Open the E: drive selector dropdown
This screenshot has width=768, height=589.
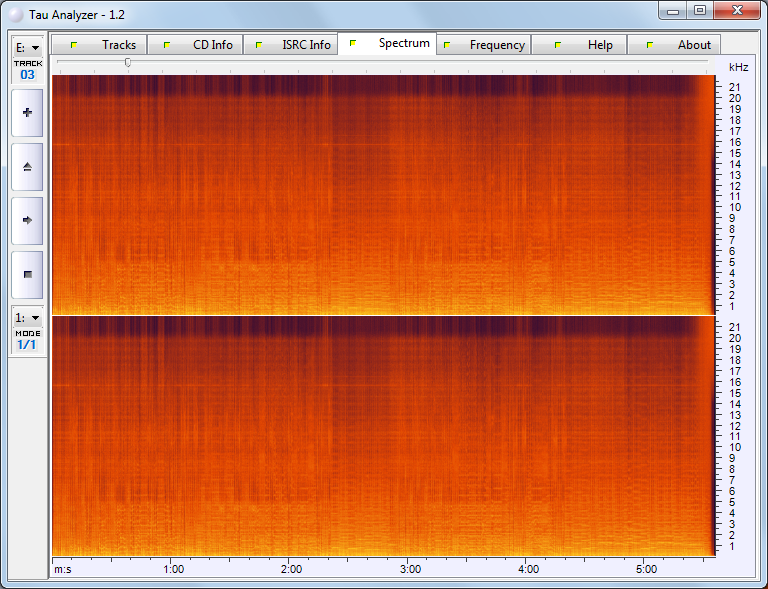point(27,47)
